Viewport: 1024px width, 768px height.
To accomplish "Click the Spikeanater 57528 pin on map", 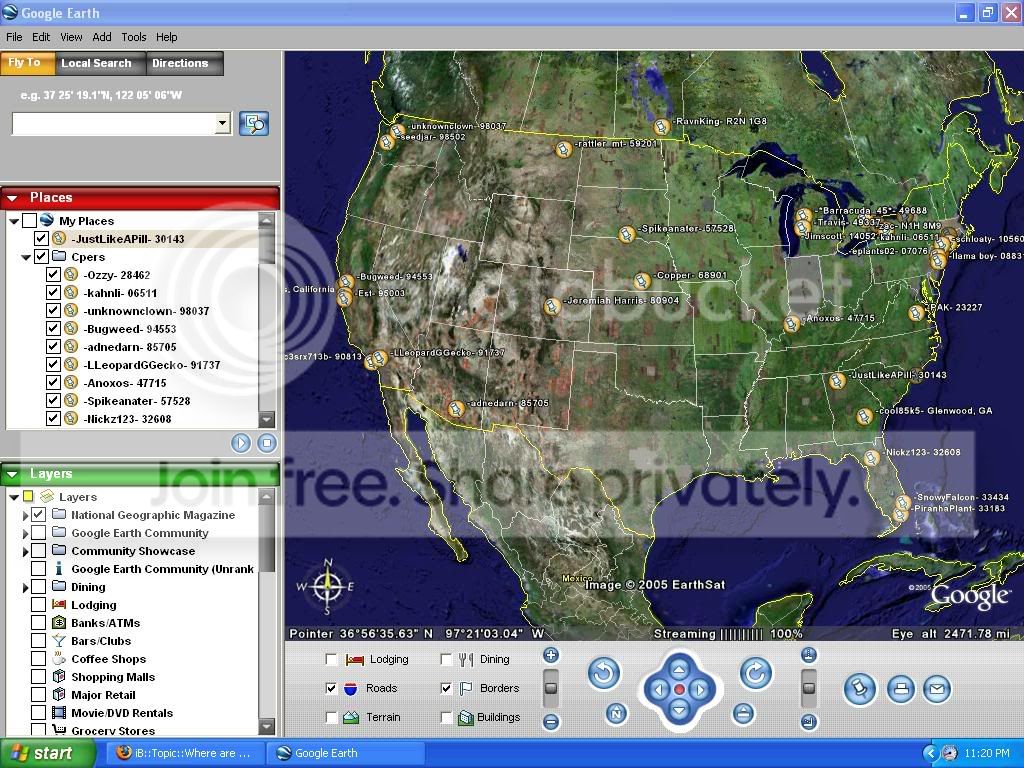I will 626,233.
